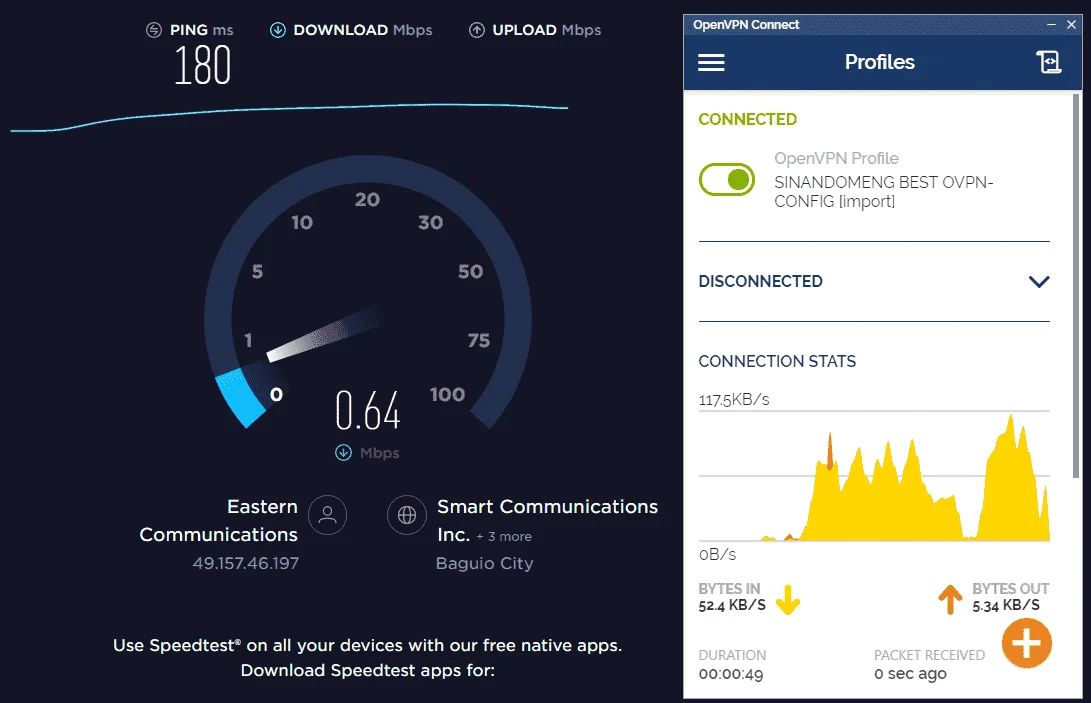Click the import profile icon
This screenshot has height=703, width=1091.
(x=1049, y=62)
